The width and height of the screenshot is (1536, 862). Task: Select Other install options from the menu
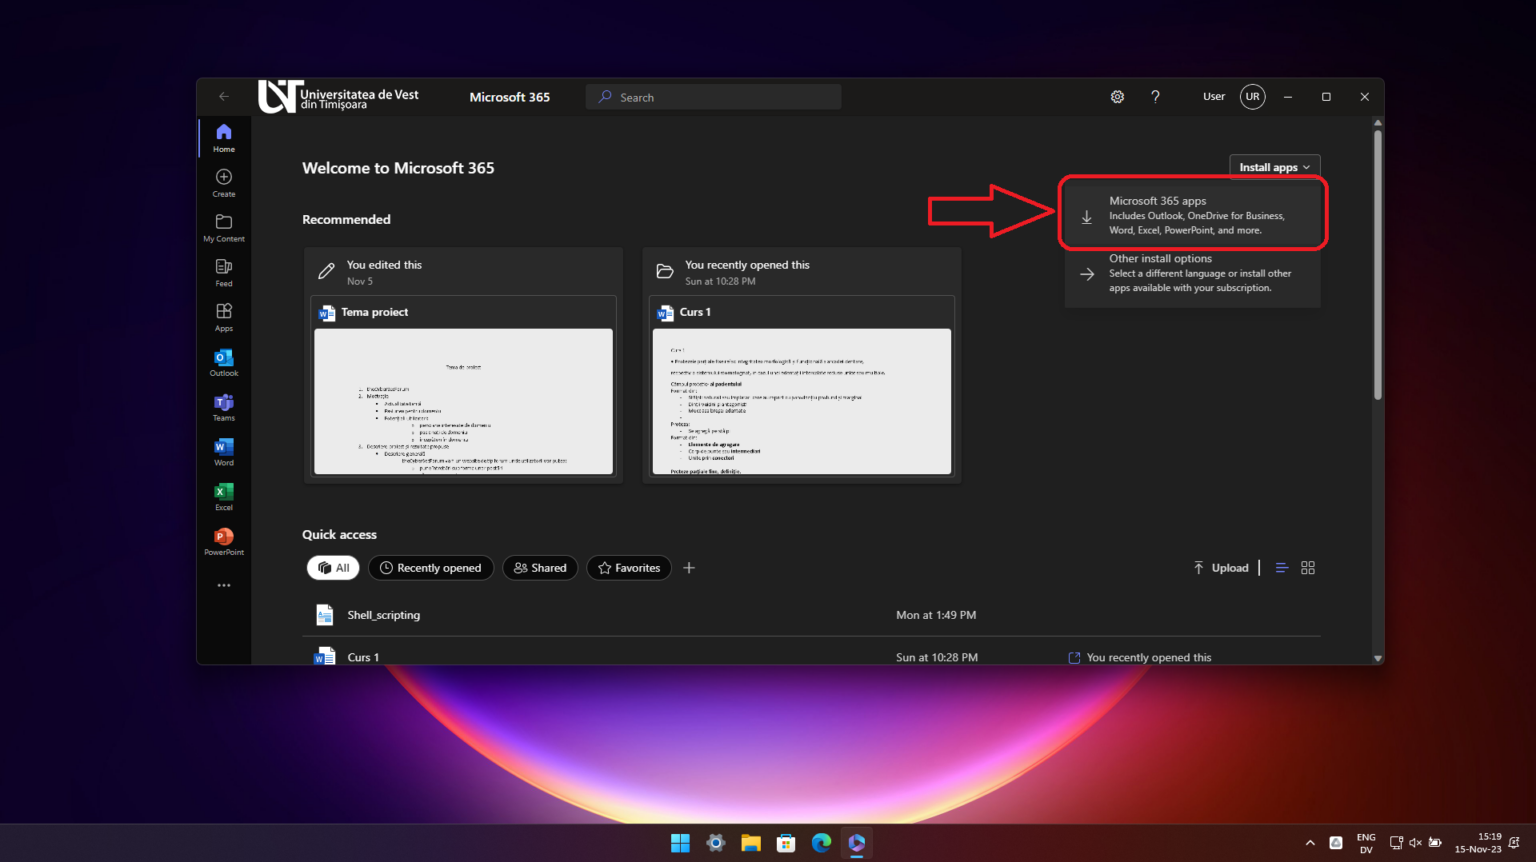coord(1192,273)
